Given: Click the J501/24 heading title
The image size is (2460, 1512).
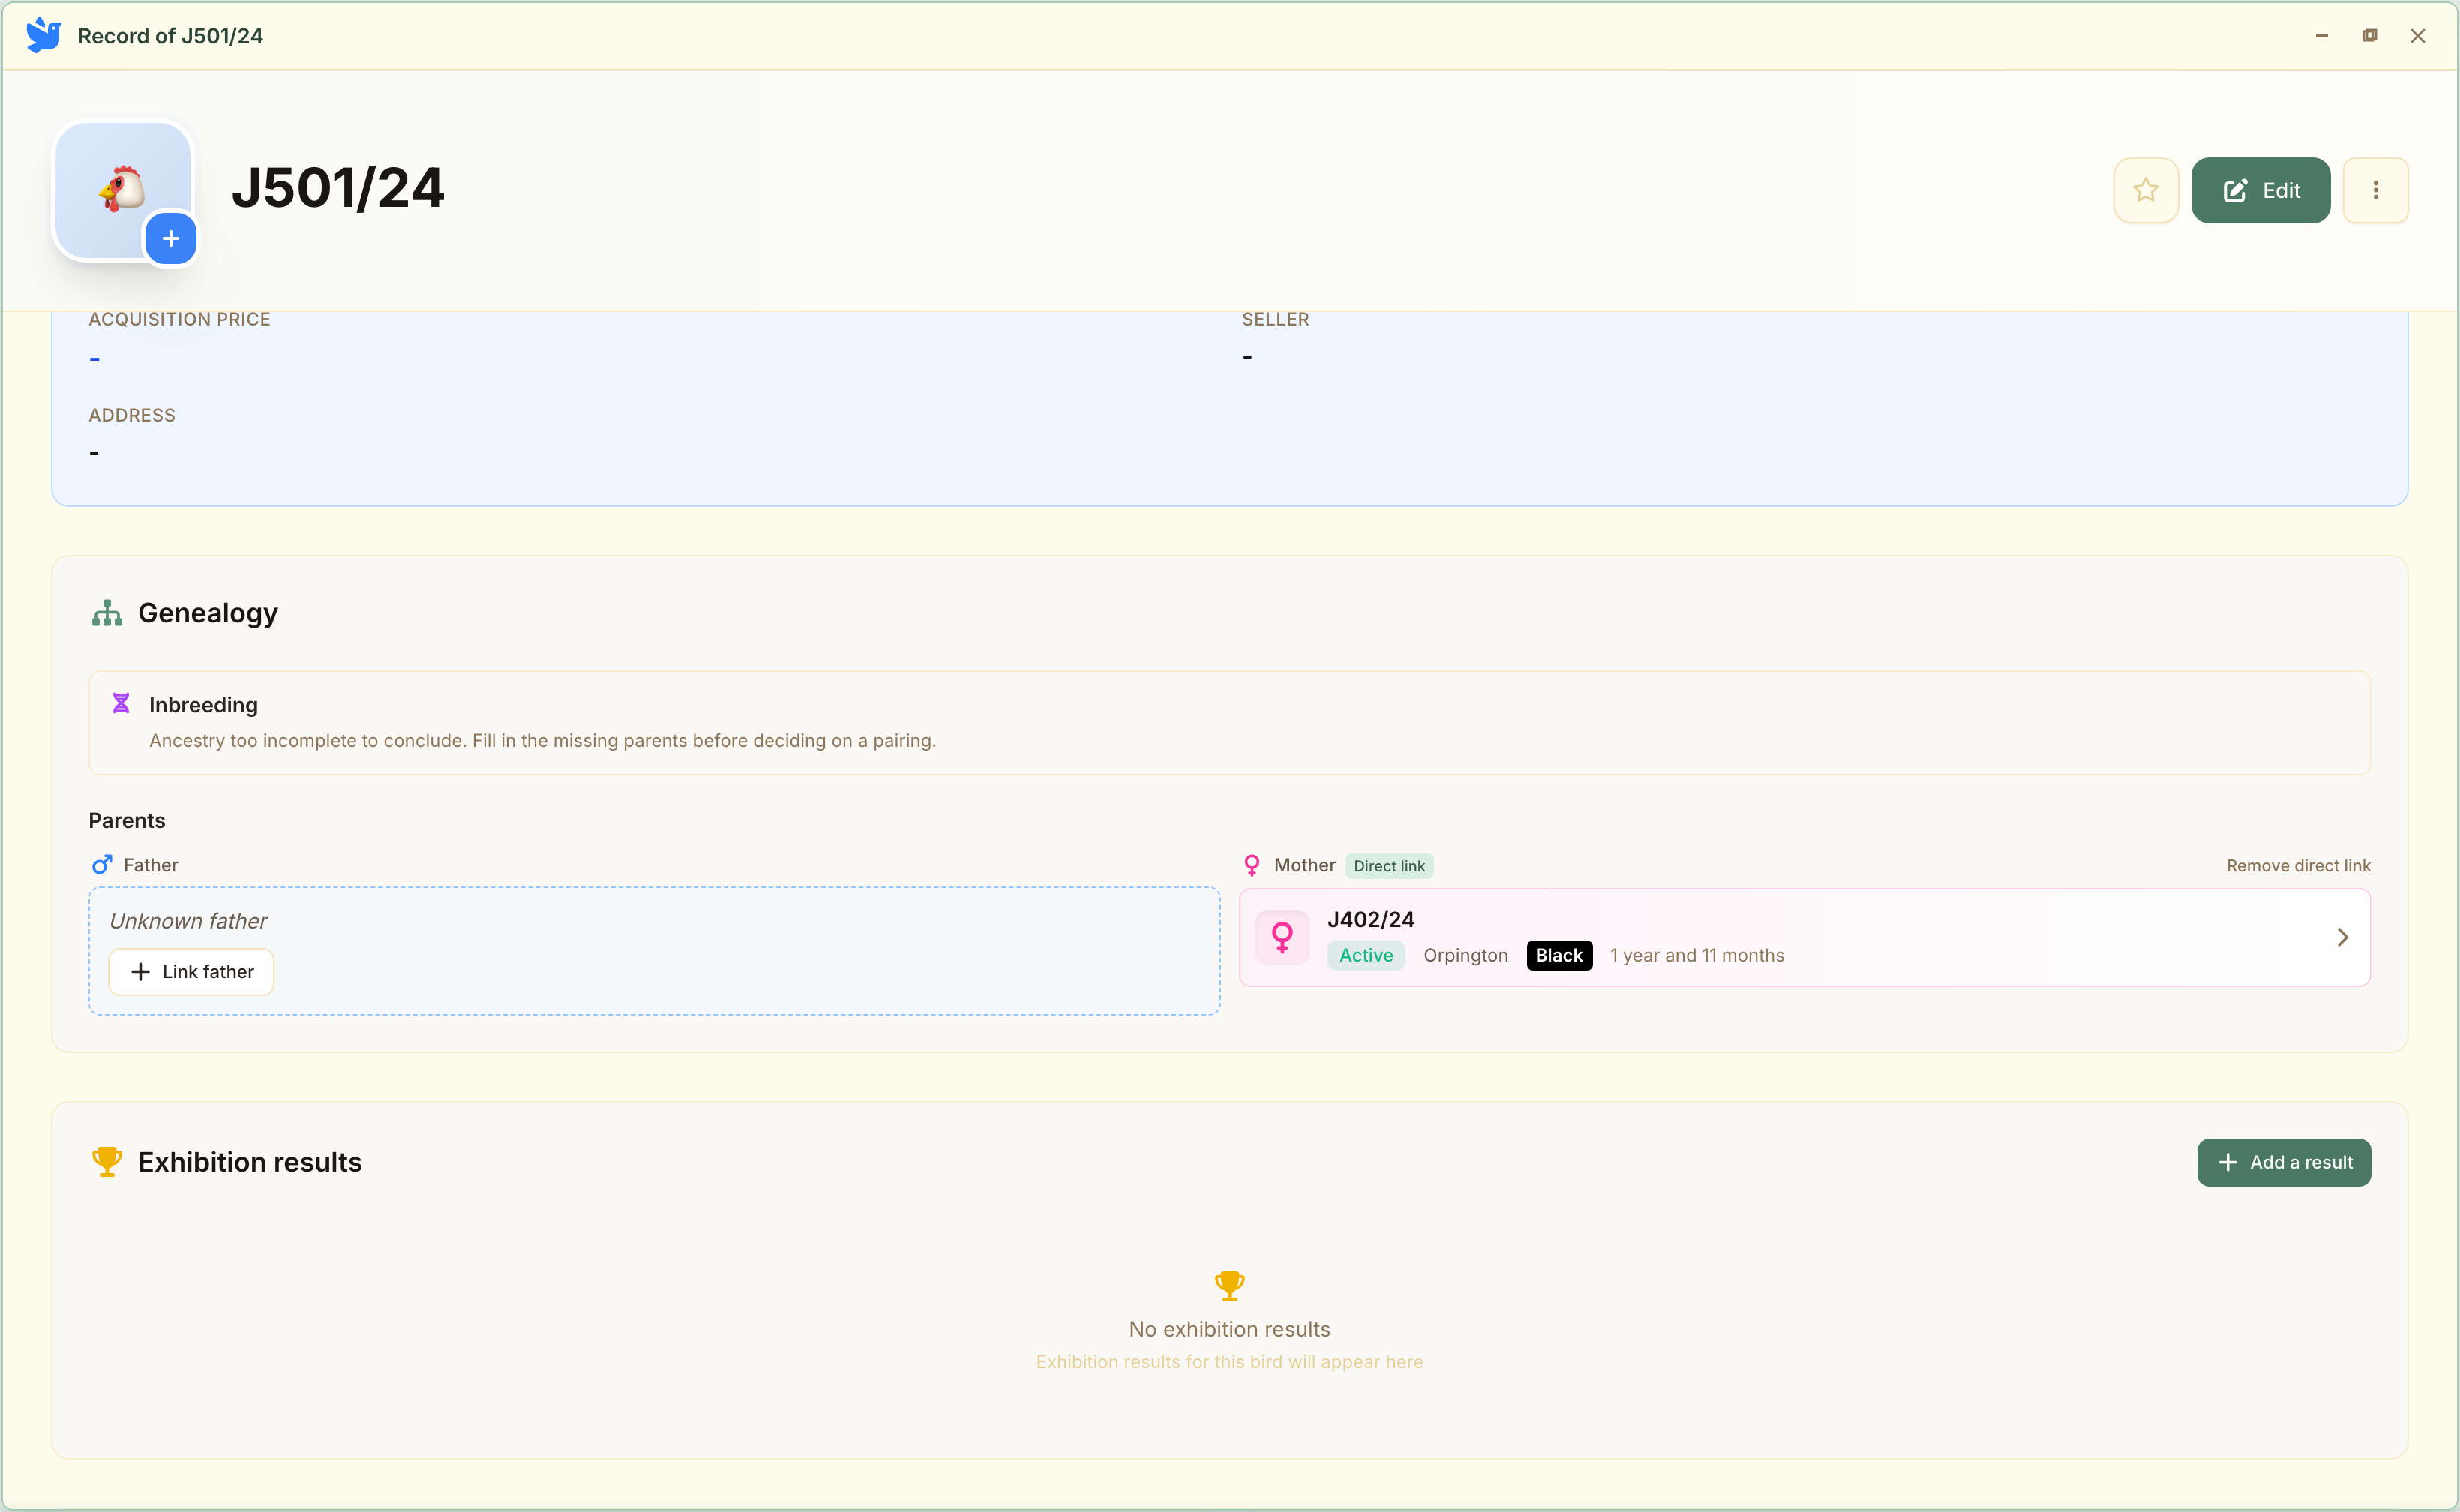Looking at the screenshot, I should point(338,188).
